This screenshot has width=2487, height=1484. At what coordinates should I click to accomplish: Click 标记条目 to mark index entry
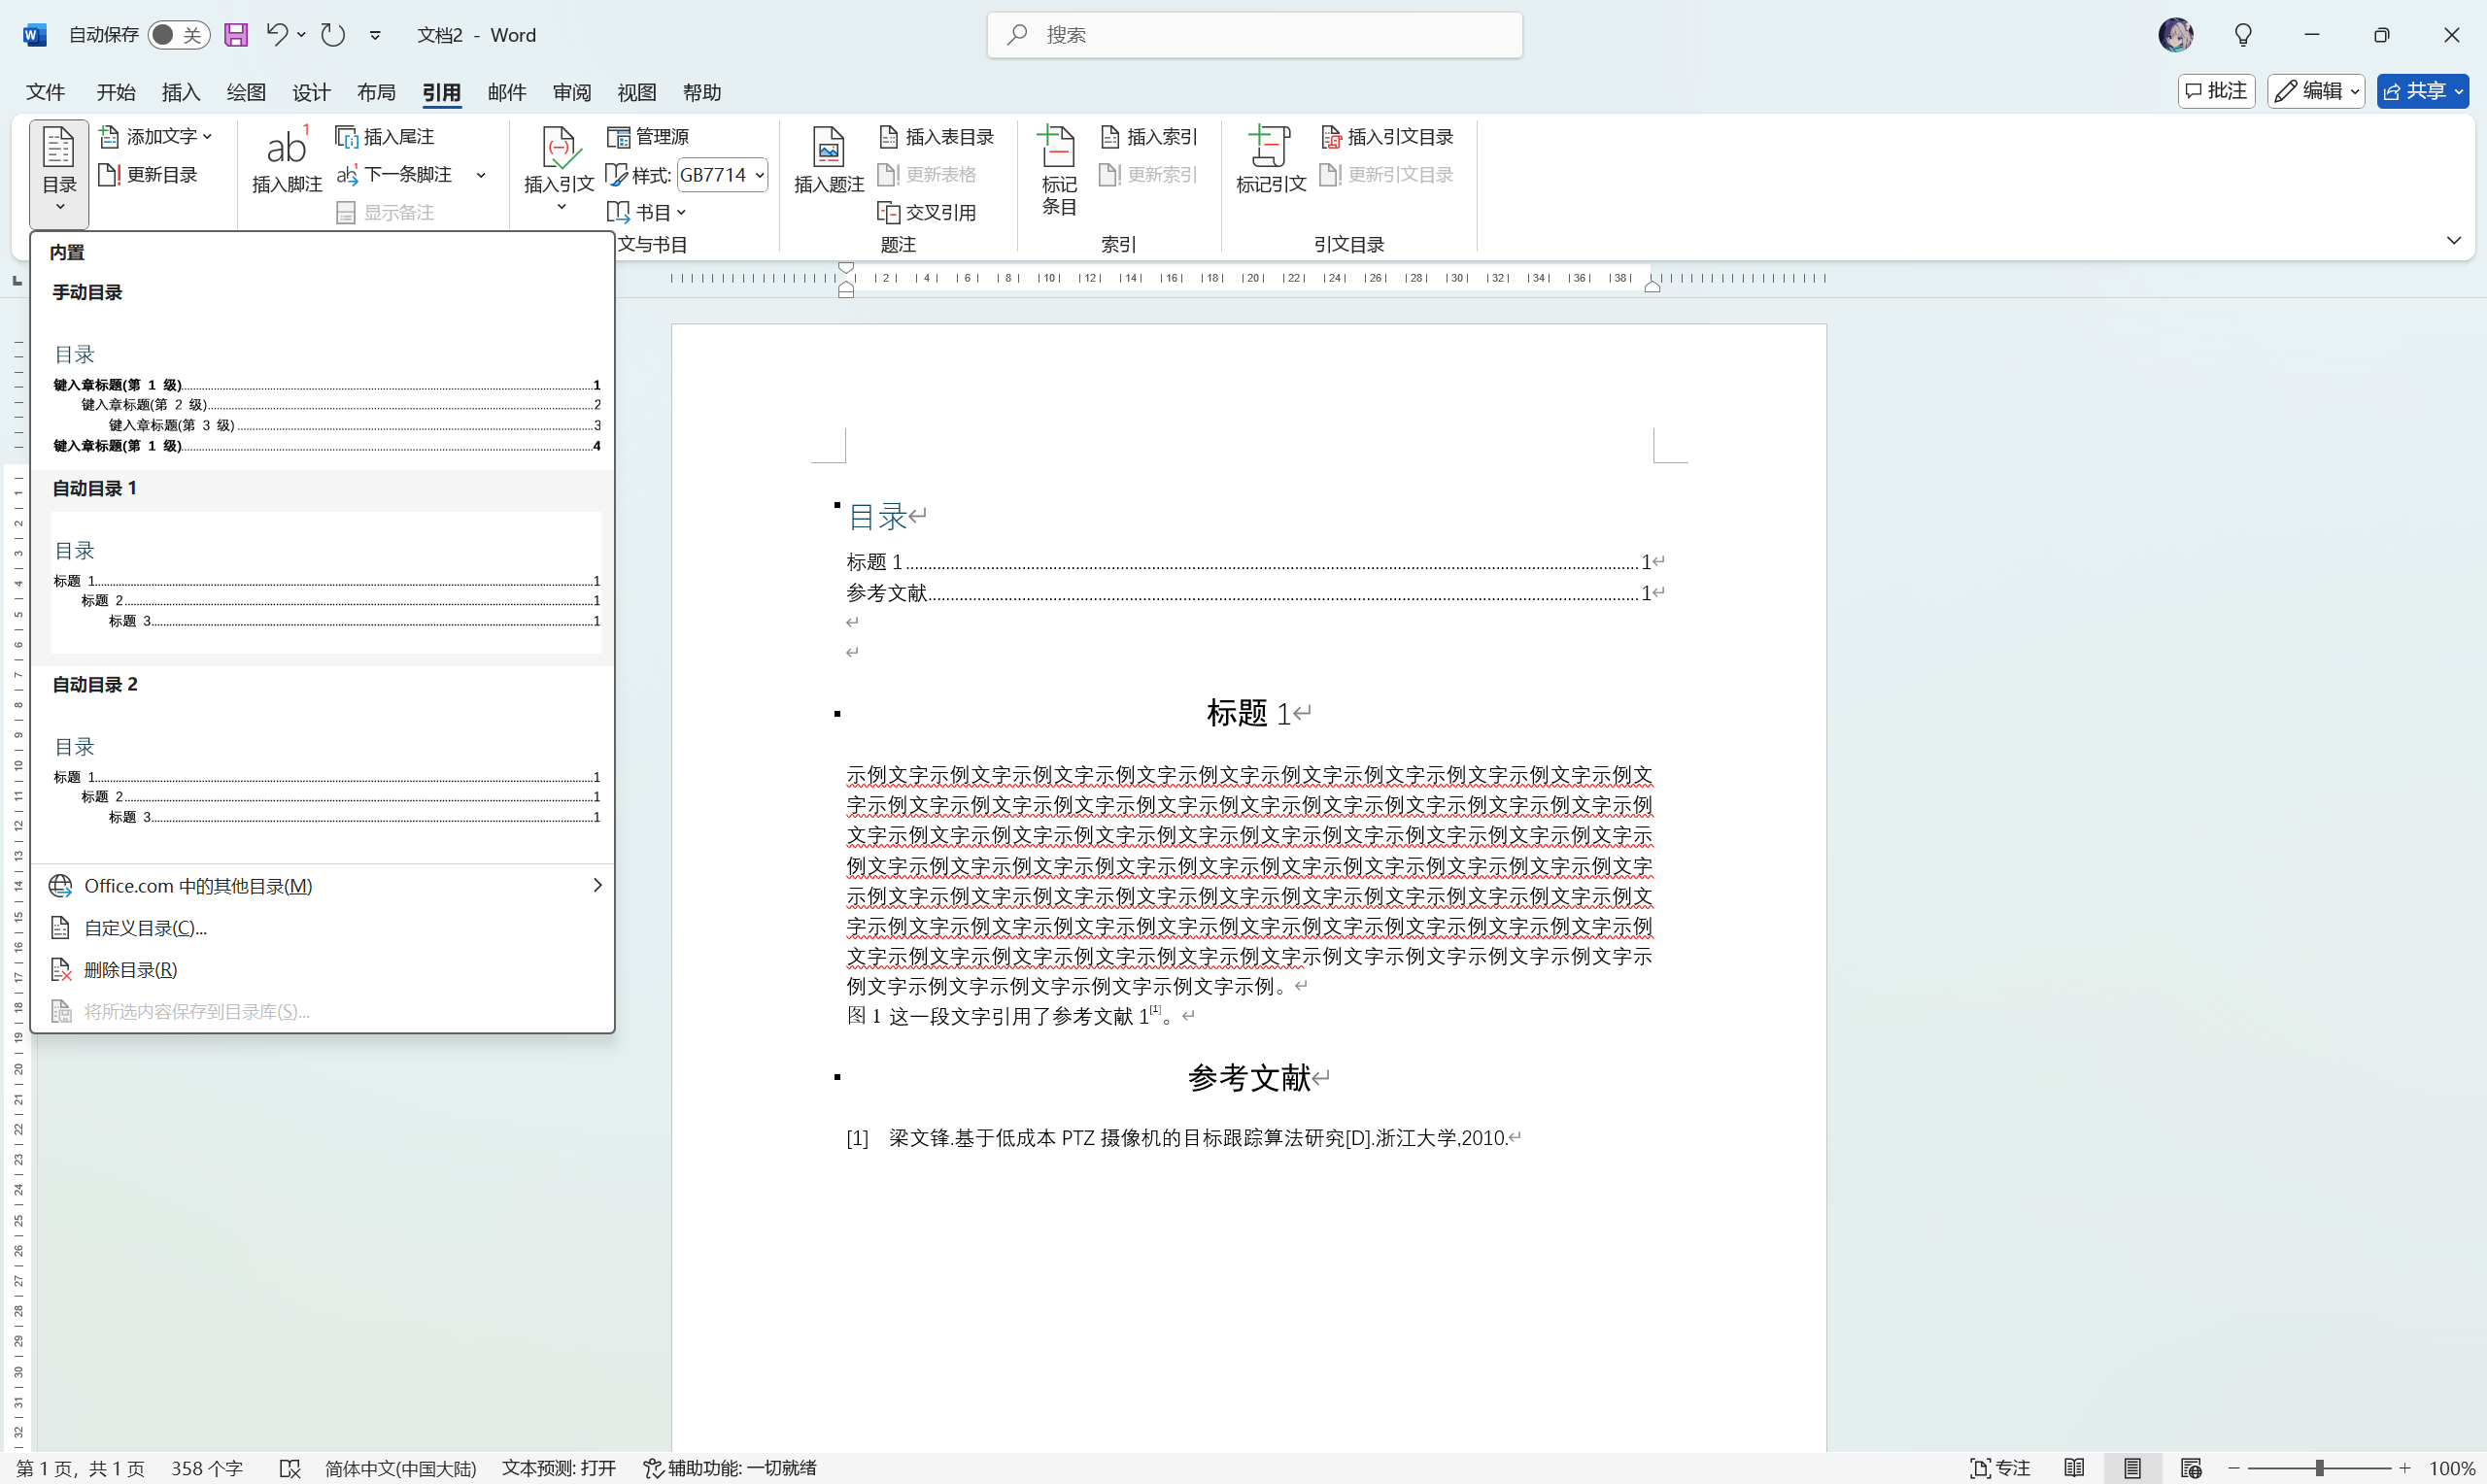(1057, 168)
